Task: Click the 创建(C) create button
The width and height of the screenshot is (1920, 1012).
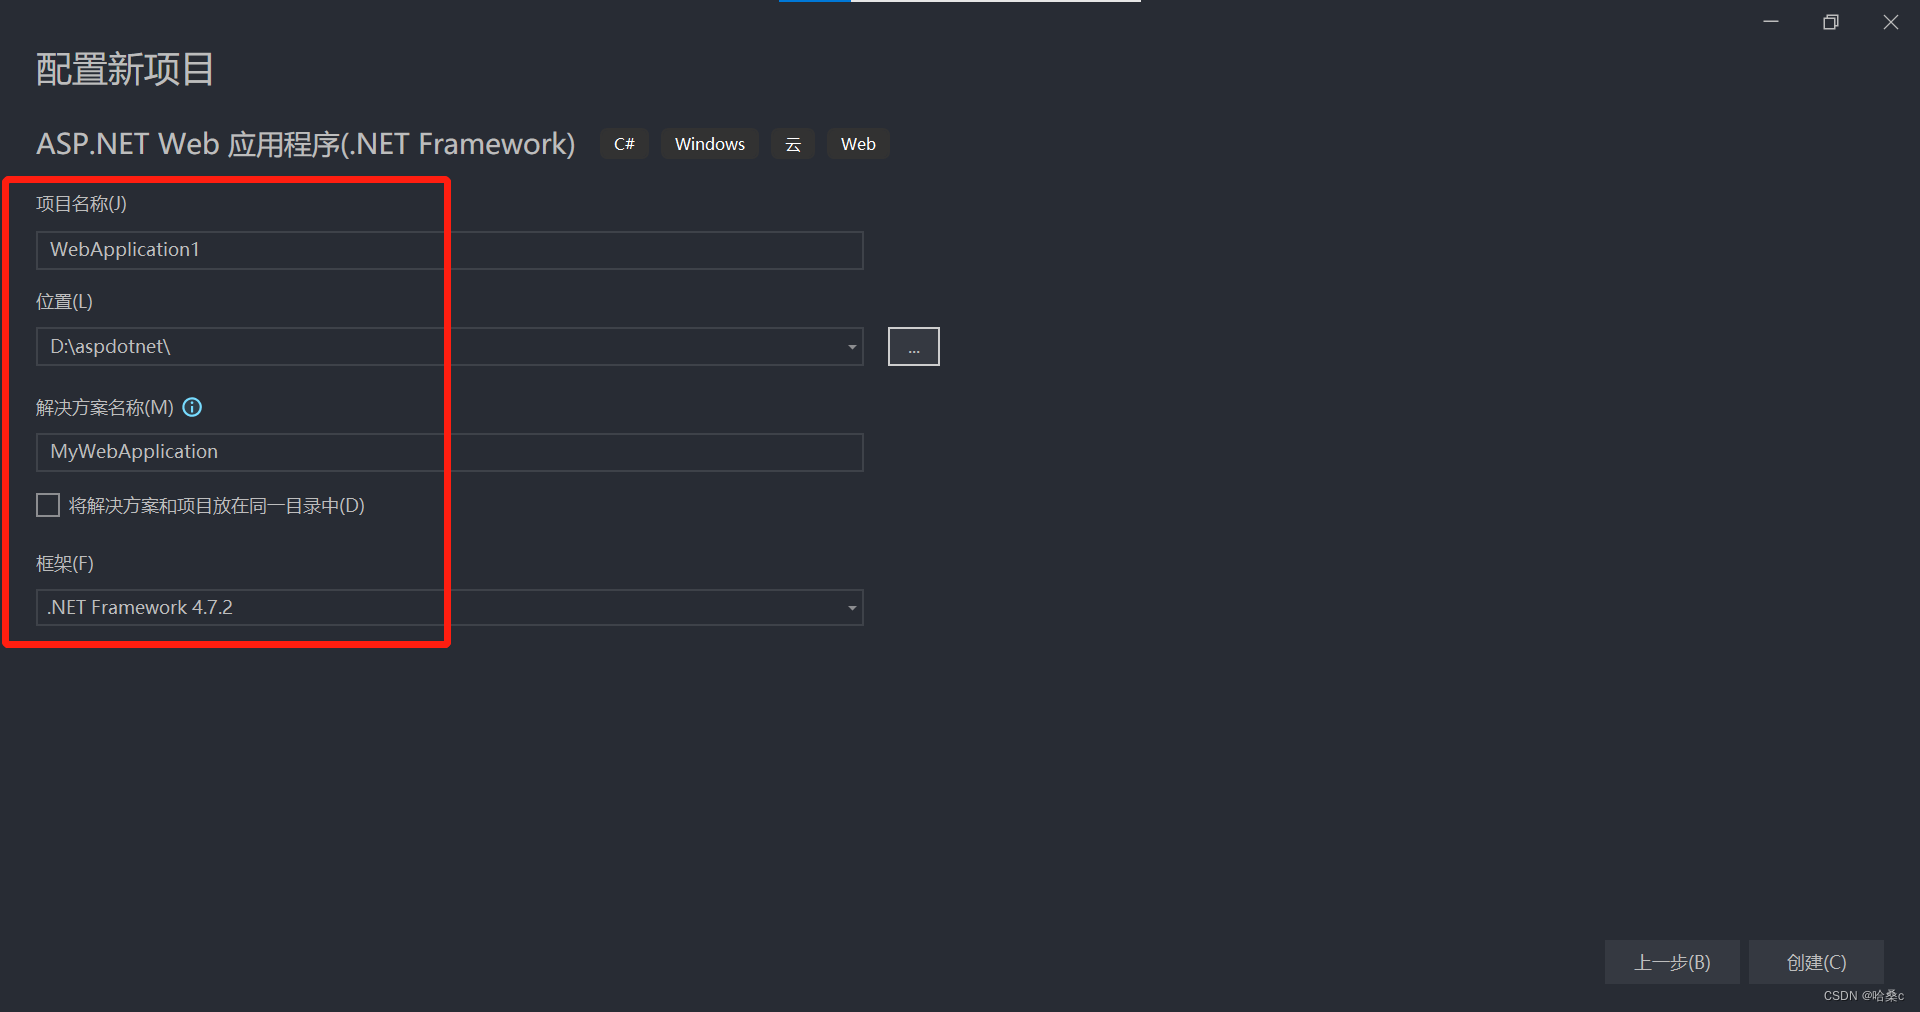Action: [1816, 962]
